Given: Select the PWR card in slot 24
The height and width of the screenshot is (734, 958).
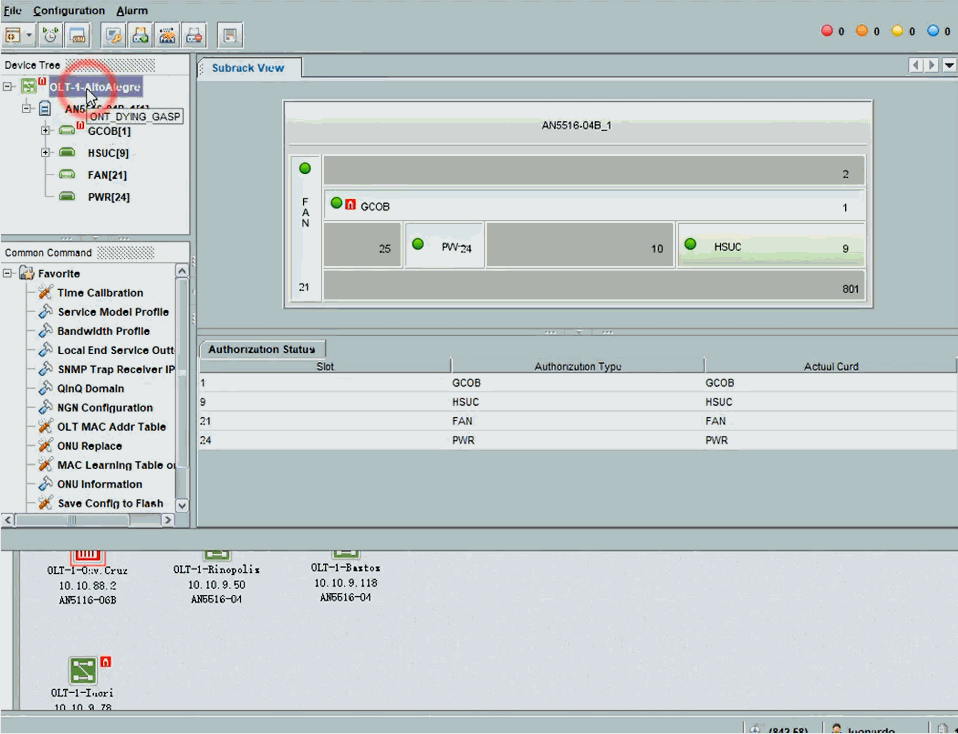Looking at the screenshot, I should pyautogui.click(x=445, y=246).
